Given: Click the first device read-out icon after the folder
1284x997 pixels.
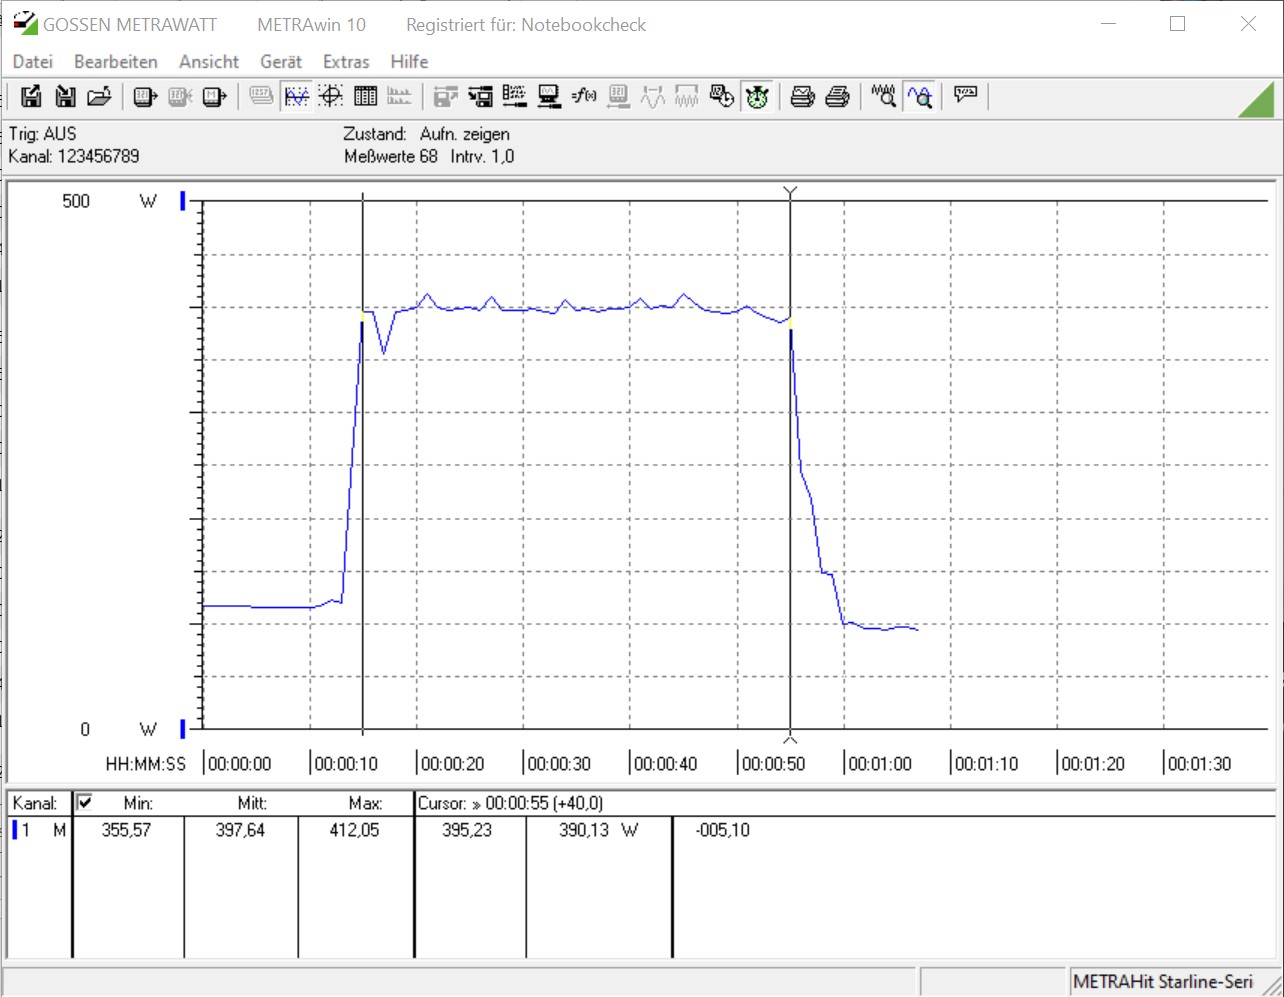Looking at the screenshot, I should click(145, 96).
